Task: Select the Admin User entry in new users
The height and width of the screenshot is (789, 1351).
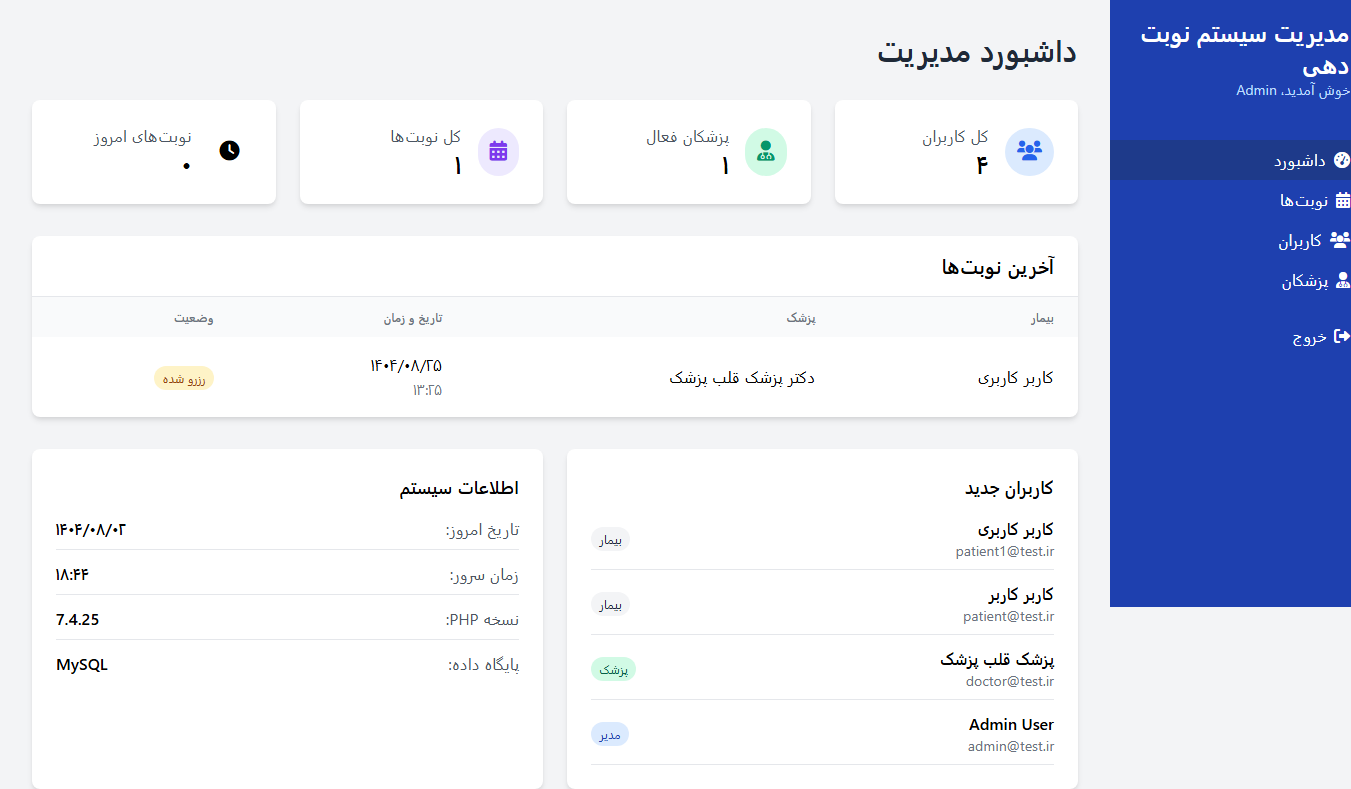Action: click(1011, 725)
